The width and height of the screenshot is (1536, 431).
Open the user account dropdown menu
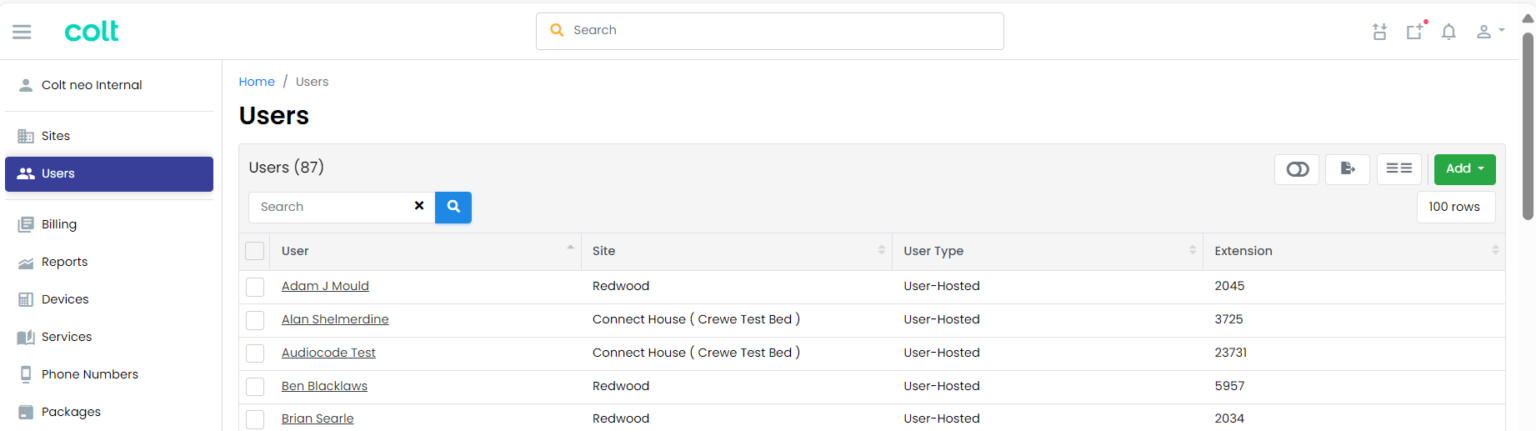click(1490, 32)
